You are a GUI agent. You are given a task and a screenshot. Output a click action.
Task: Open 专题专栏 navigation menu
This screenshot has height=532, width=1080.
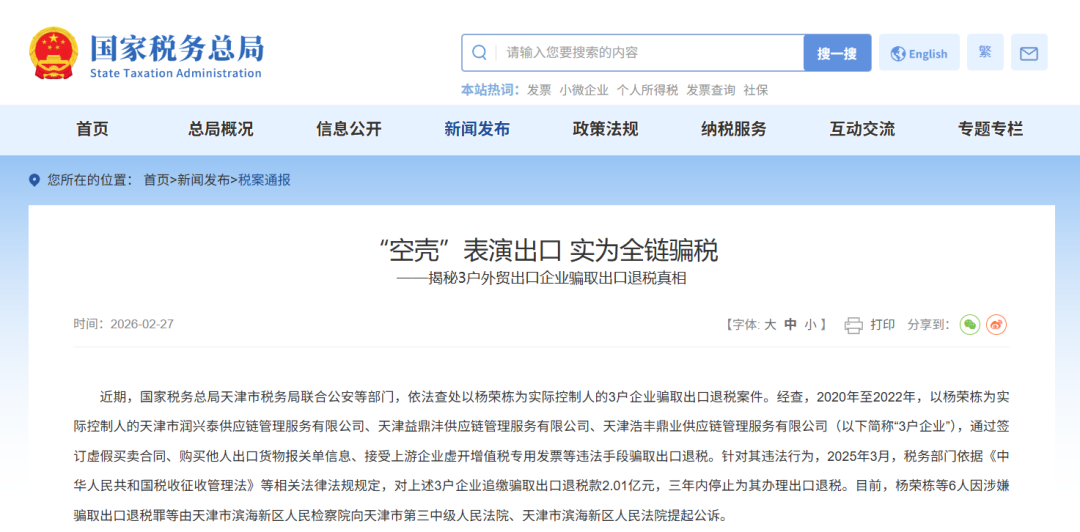[x=990, y=129]
